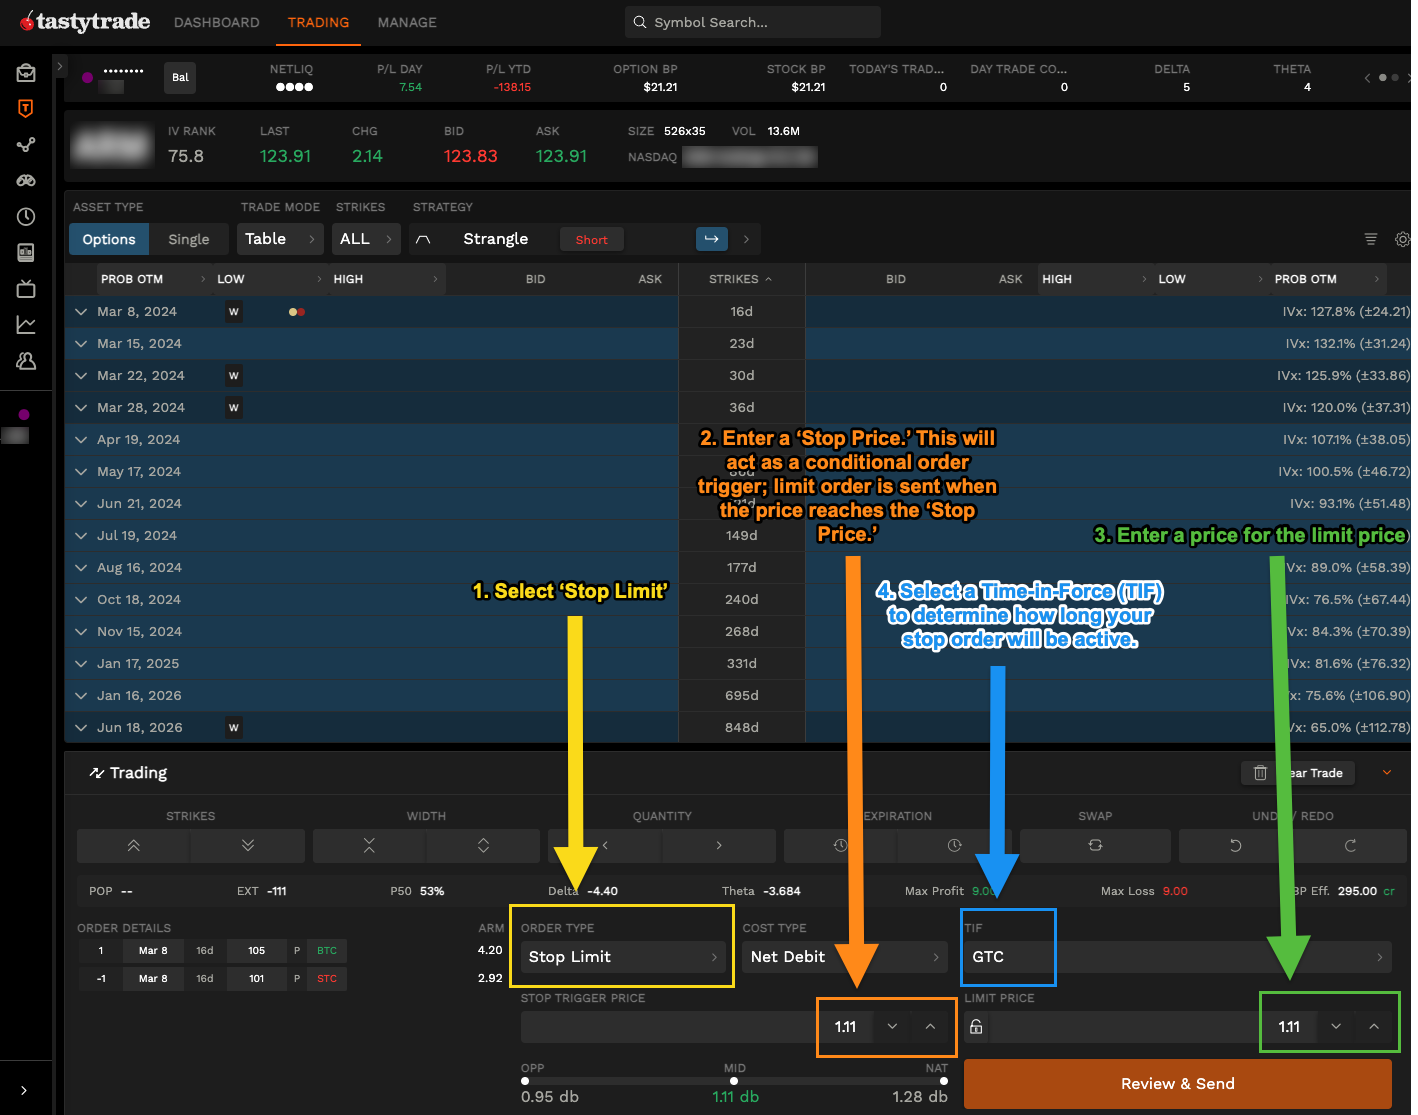Viewport: 1418px width, 1115px height.
Task: Click the MID price slider point
Action: (734, 1081)
